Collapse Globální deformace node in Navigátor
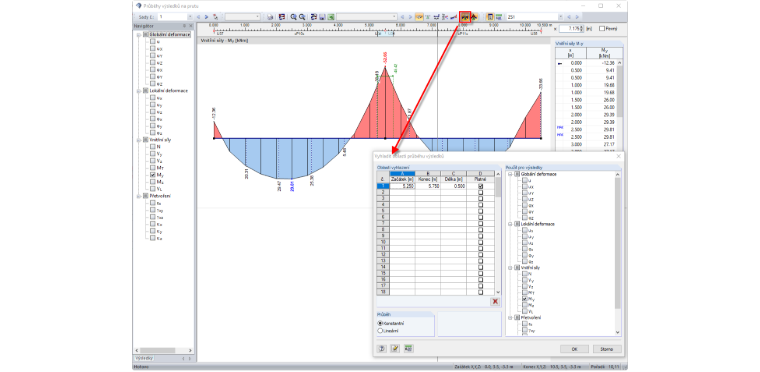Screen dimensions: 760x372 pyautogui.click(x=139, y=35)
